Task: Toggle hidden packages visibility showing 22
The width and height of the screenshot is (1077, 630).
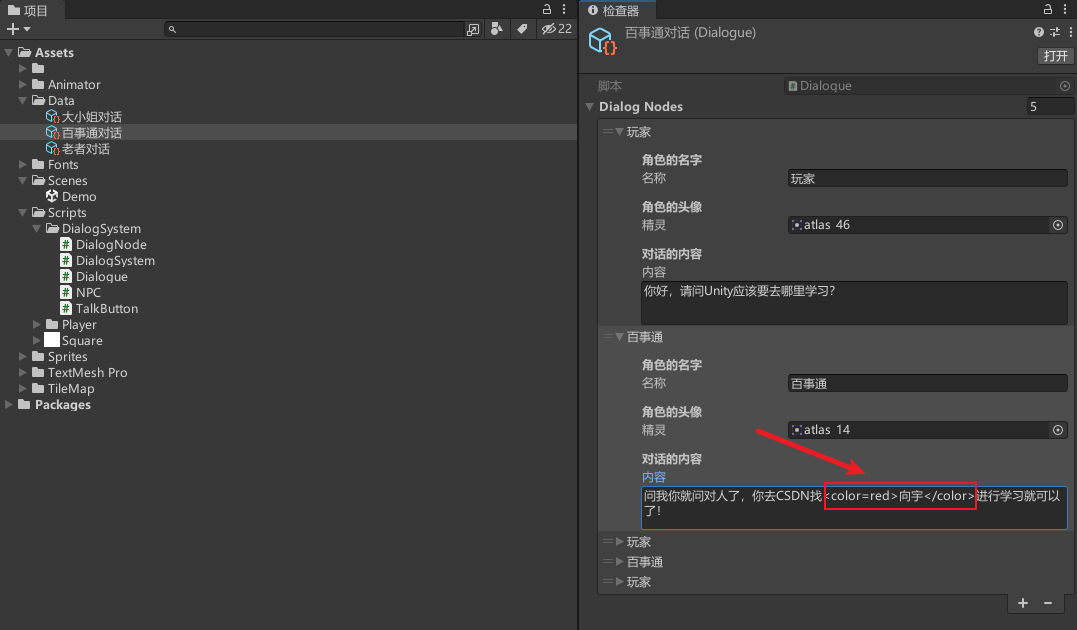Action: [556, 29]
